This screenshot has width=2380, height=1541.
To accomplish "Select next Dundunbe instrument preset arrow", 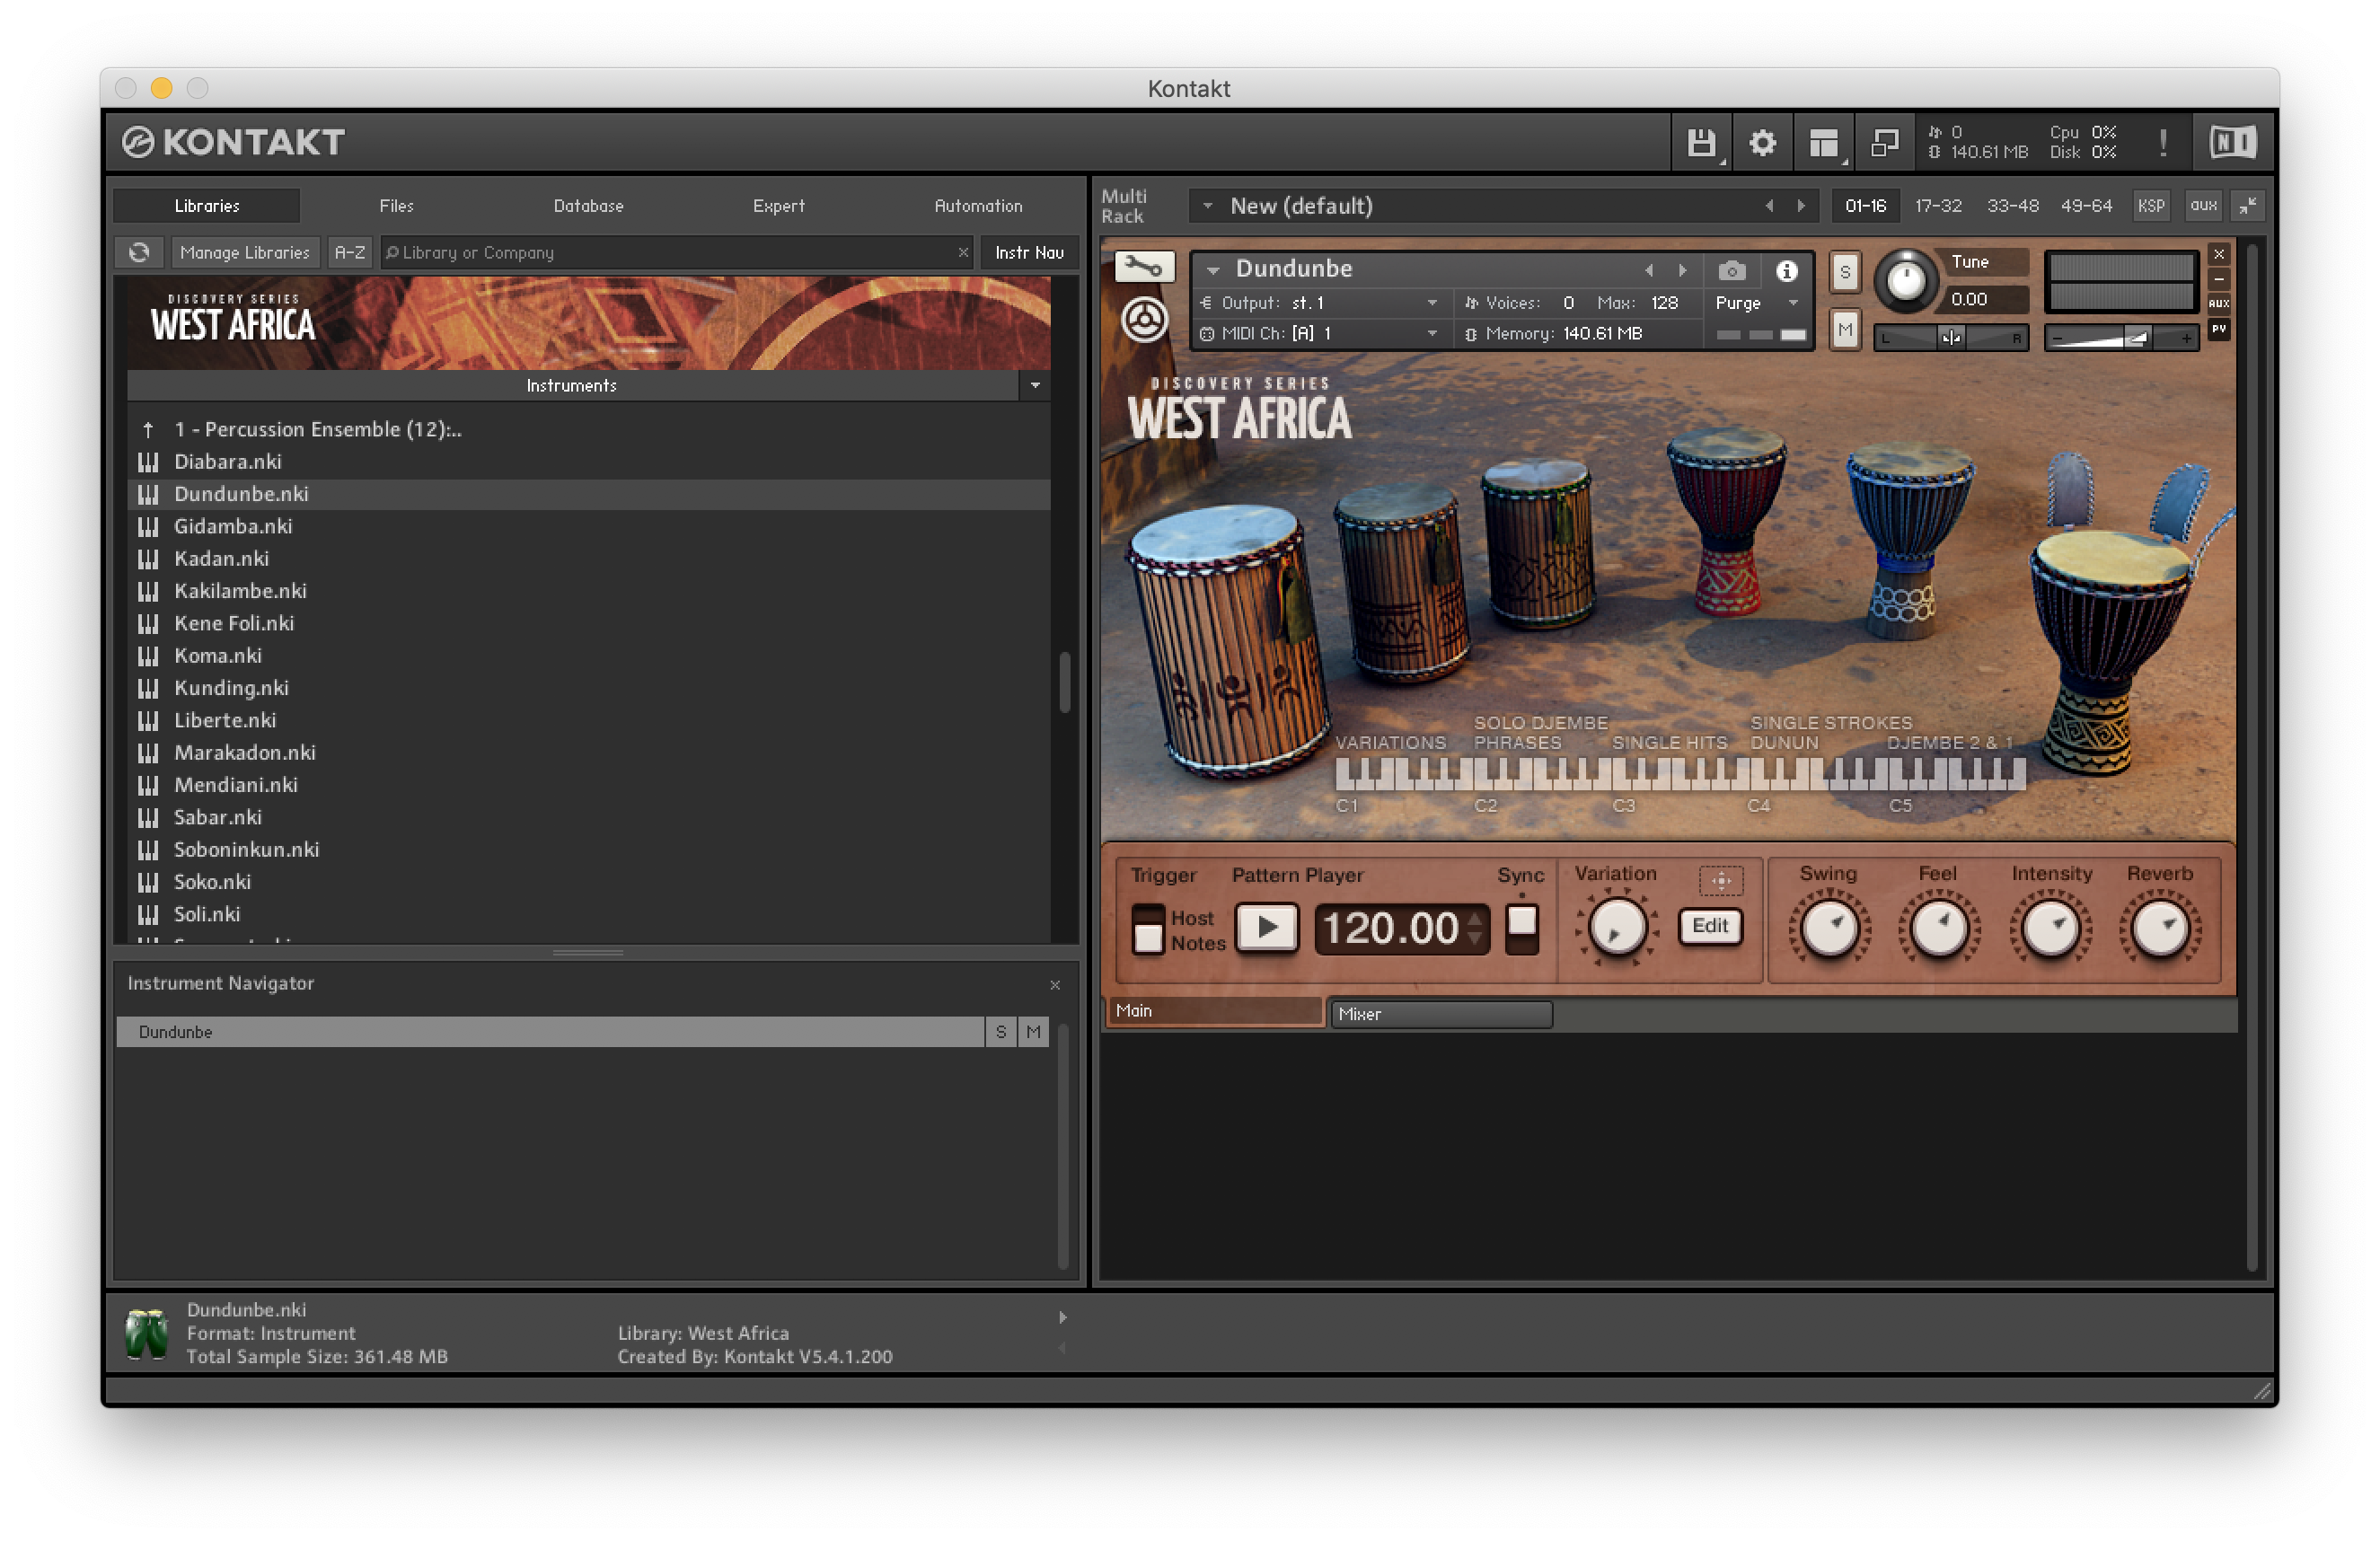I will click(x=1683, y=270).
